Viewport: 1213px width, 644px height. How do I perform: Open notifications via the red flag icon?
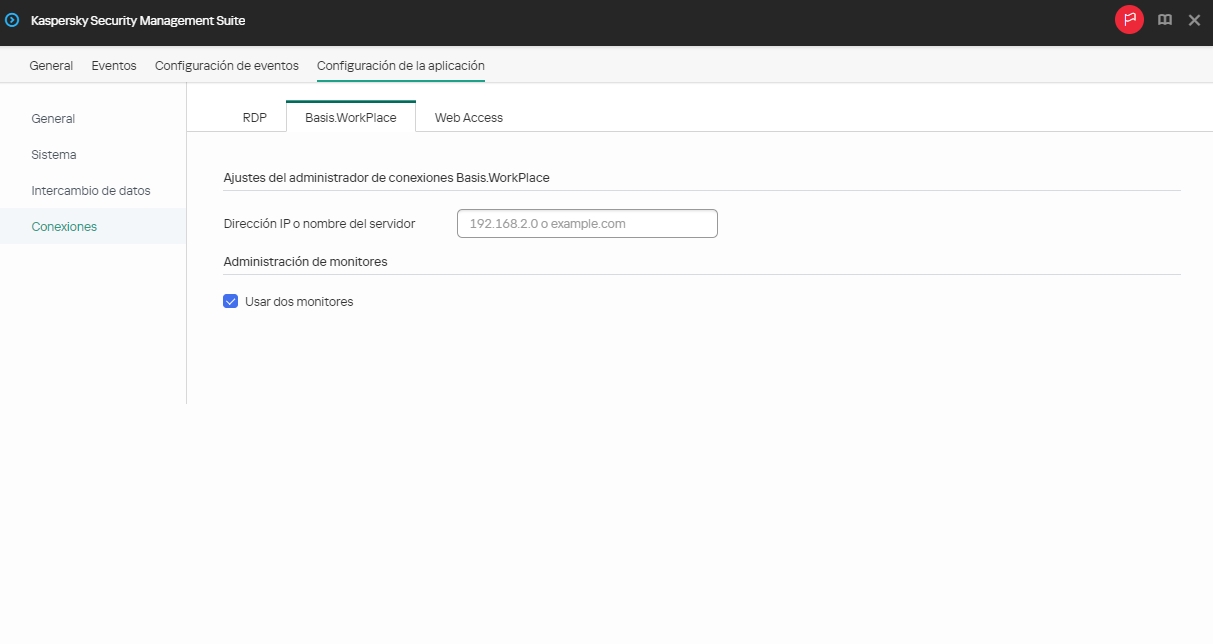coord(1129,19)
